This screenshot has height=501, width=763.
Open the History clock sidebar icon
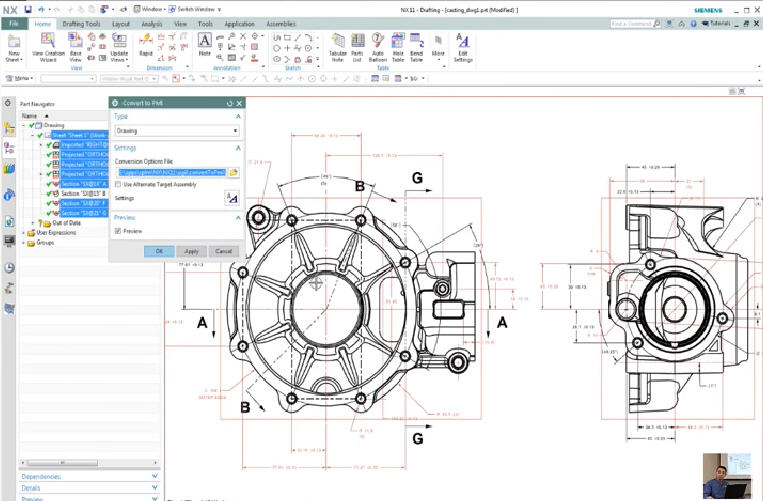click(9, 268)
